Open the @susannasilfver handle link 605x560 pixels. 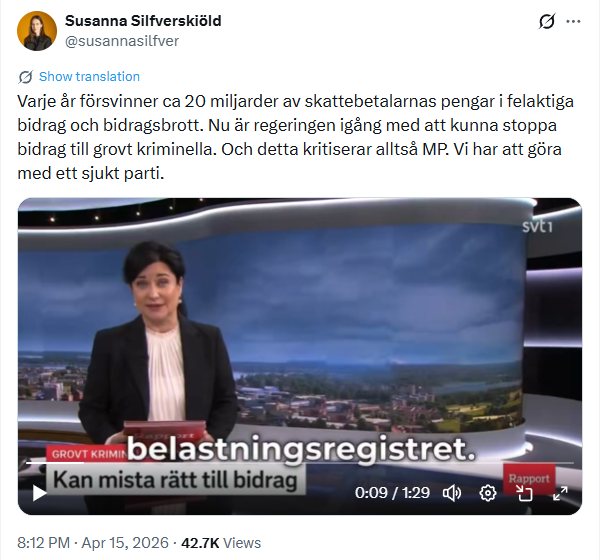tap(122, 41)
